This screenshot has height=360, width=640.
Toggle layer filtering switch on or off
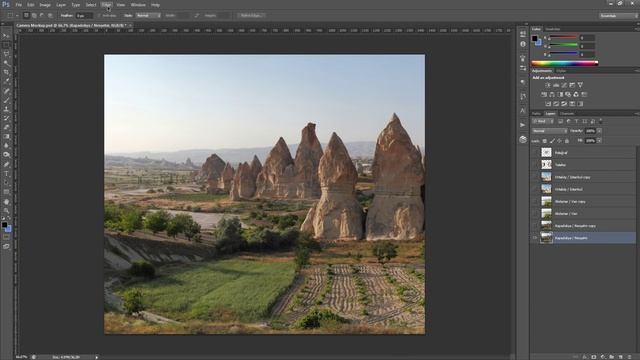[x=600, y=121]
